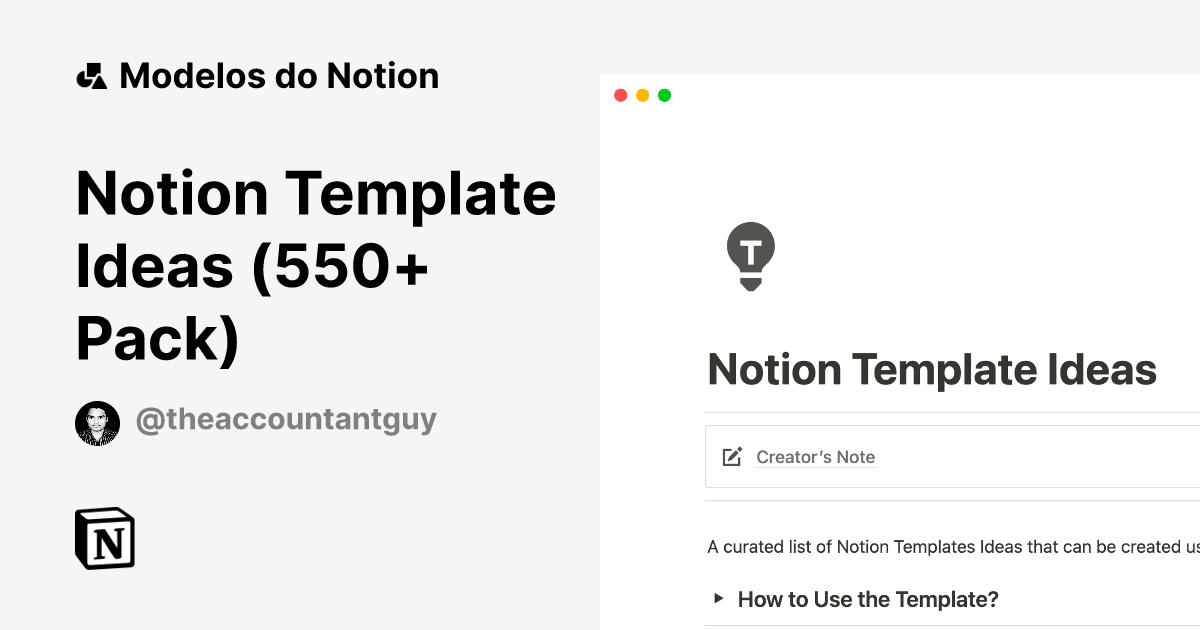This screenshot has width=1200, height=630.
Task: Click the pencil edit icon beside Creator's Note
Action: point(732,457)
